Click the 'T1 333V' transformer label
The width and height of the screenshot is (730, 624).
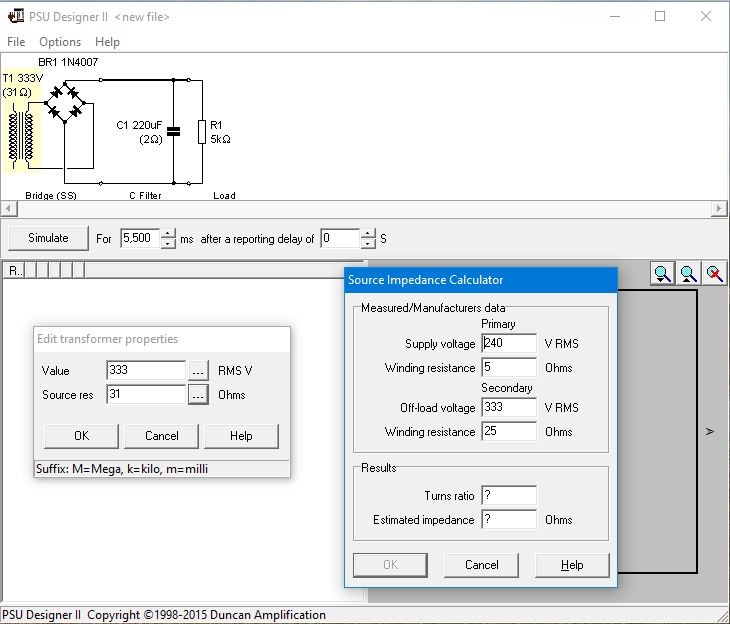pos(23,78)
